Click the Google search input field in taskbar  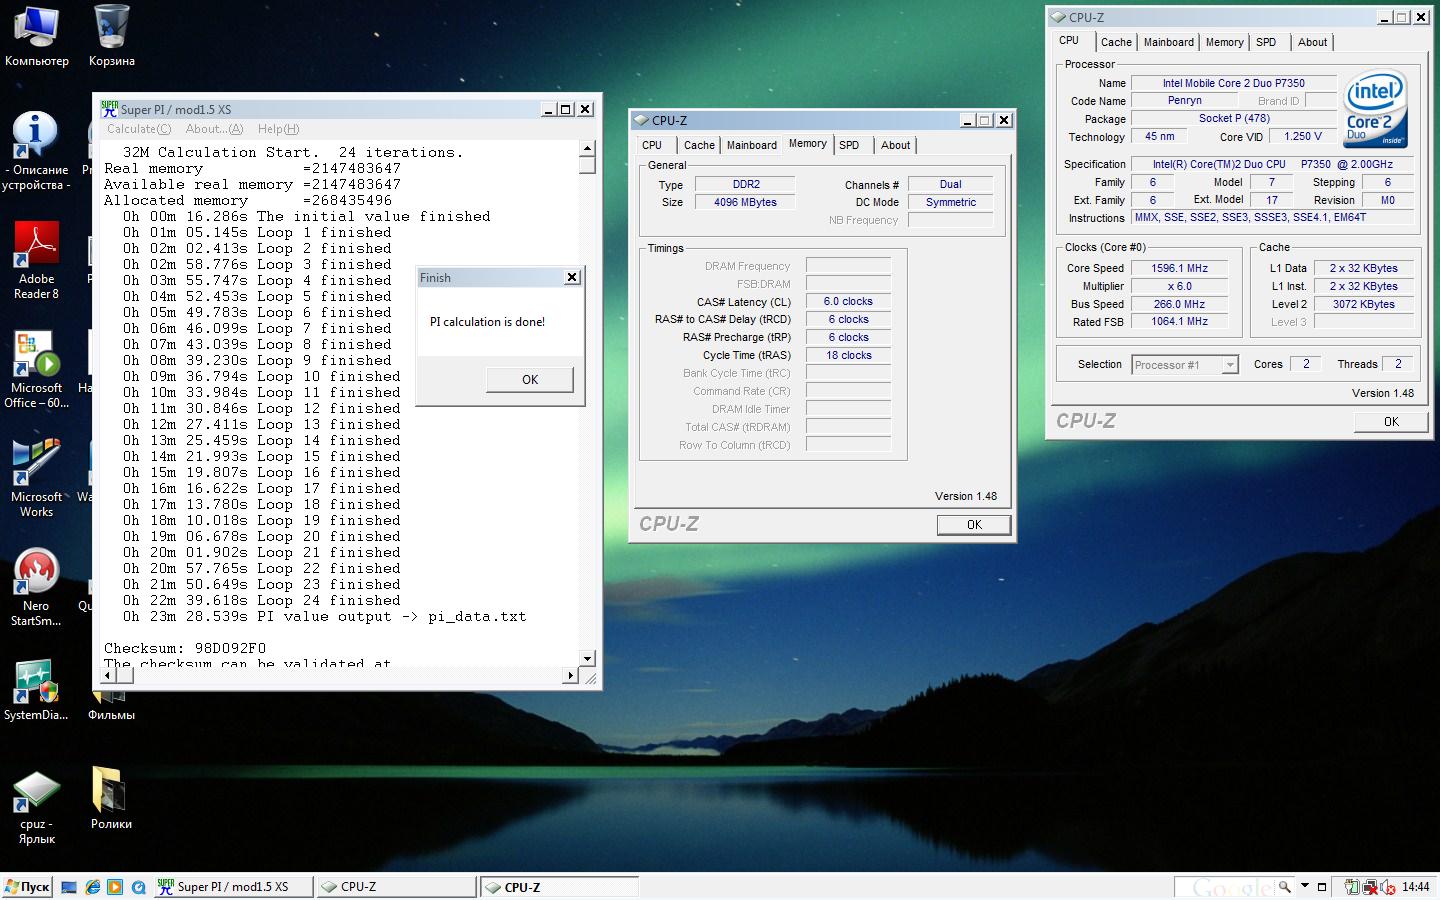tap(1225, 887)
